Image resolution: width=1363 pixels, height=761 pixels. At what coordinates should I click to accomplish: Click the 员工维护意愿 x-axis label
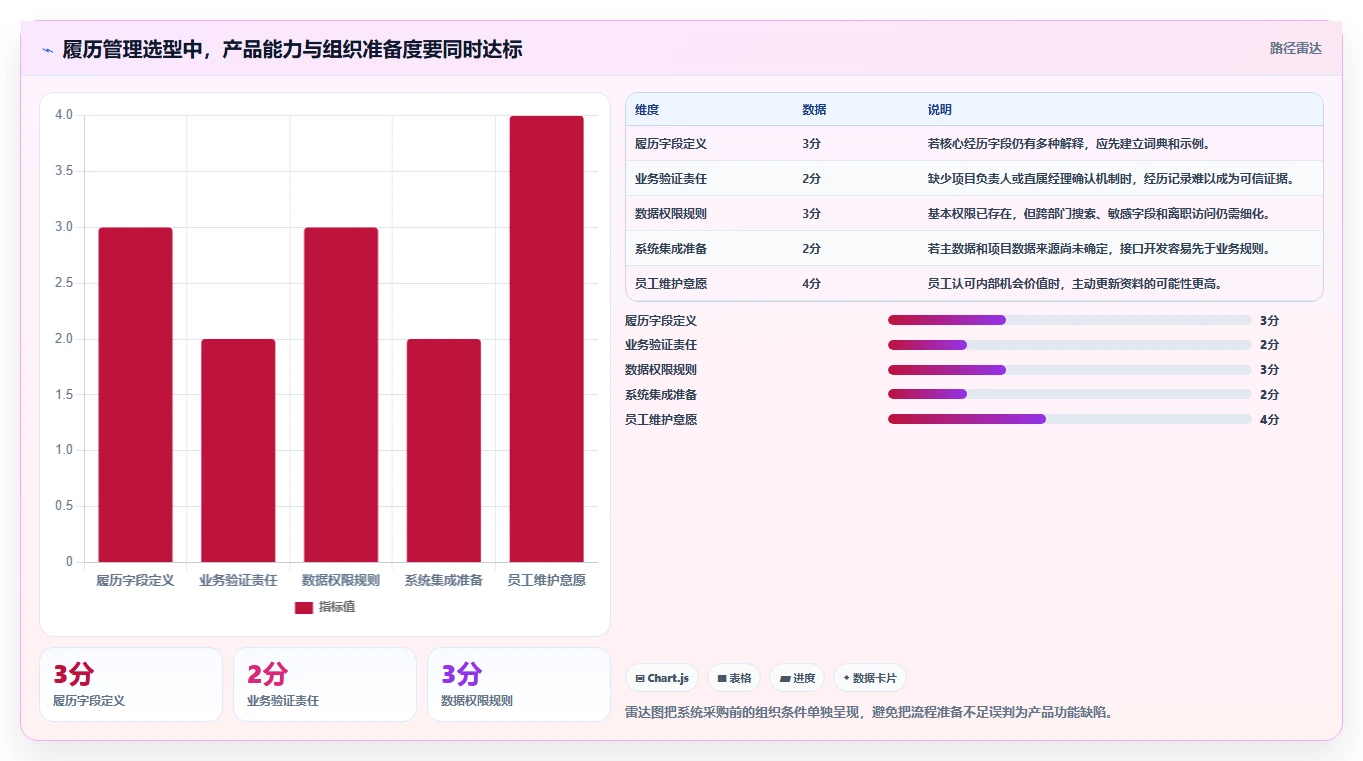(546, 580)
